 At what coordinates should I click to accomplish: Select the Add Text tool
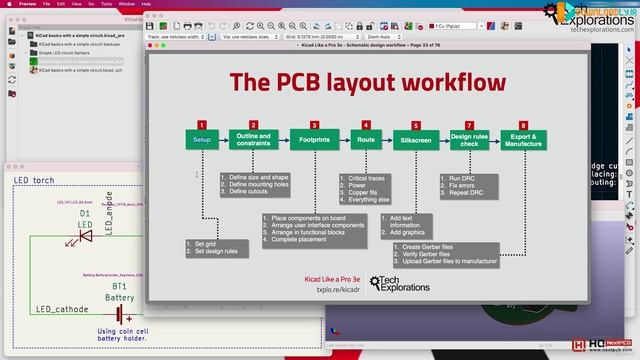(x=629, y=195)
